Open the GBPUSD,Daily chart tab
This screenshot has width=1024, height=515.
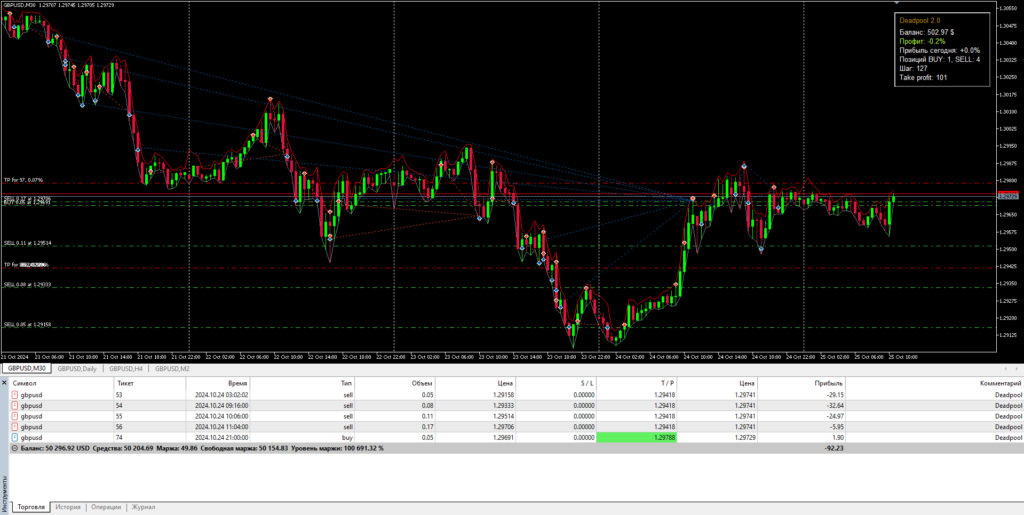point(77,369)
